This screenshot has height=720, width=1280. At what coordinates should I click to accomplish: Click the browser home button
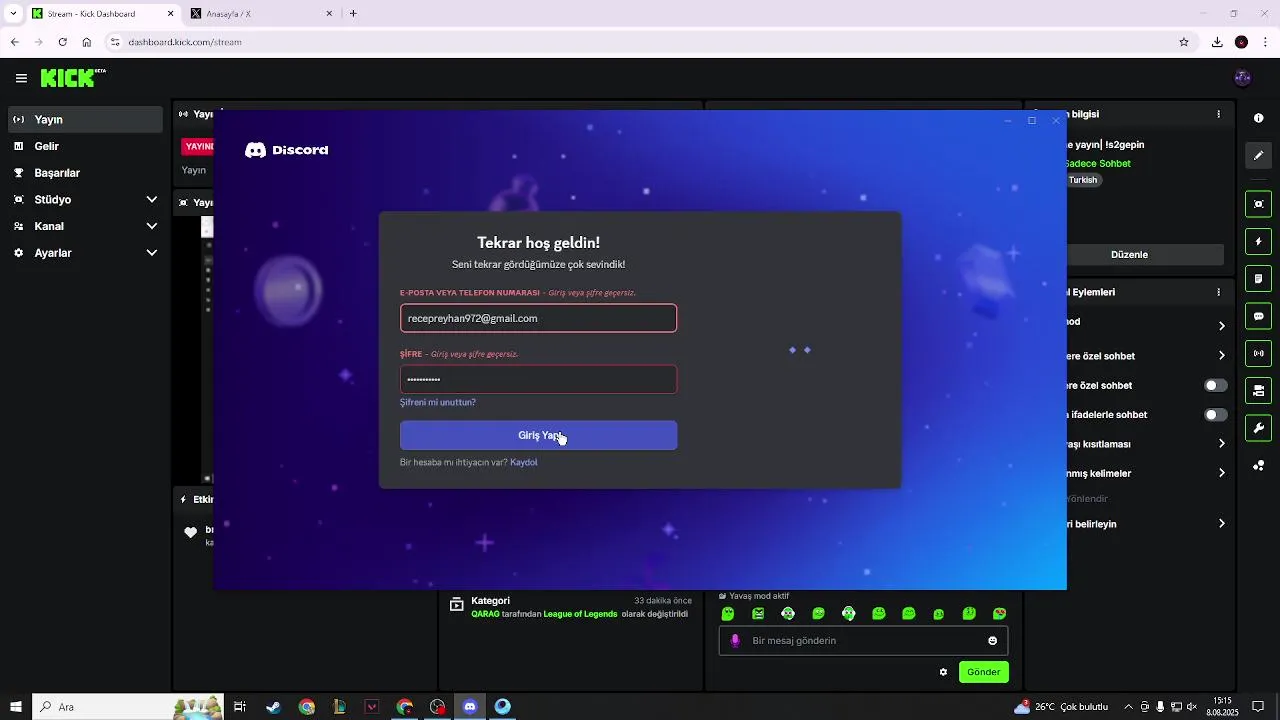87,42
